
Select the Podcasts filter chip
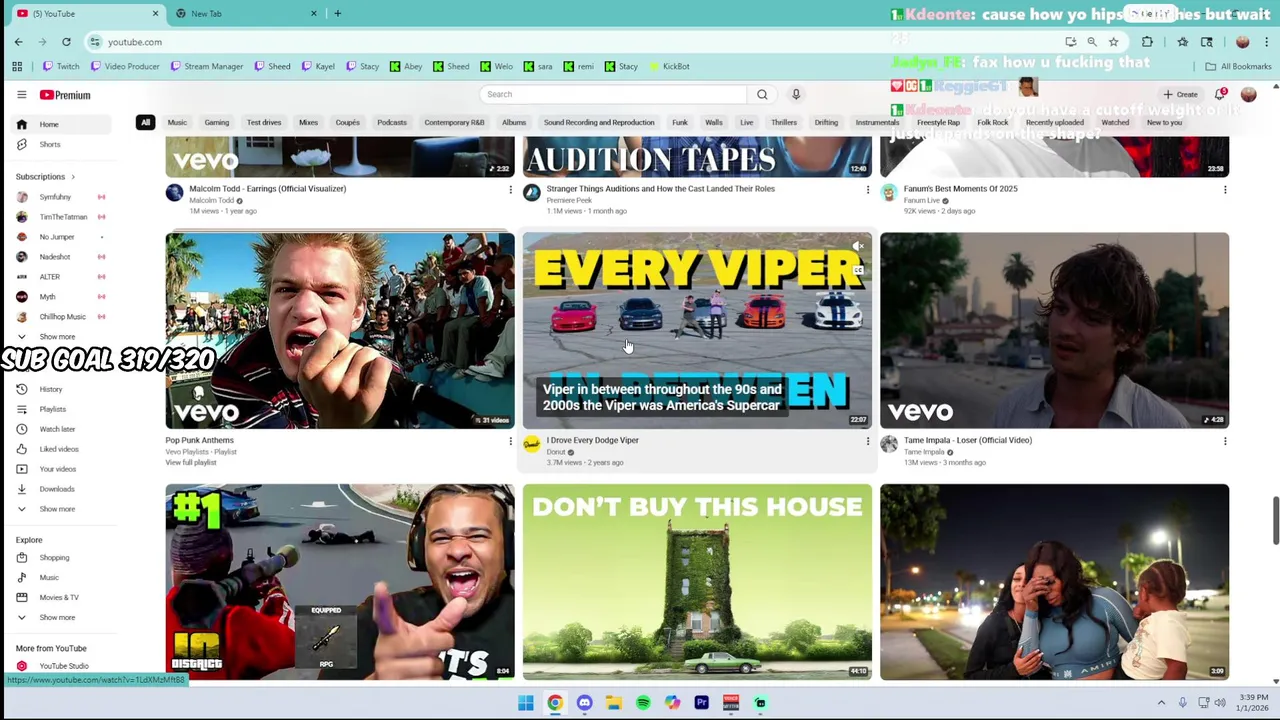[x=392, y=122]
